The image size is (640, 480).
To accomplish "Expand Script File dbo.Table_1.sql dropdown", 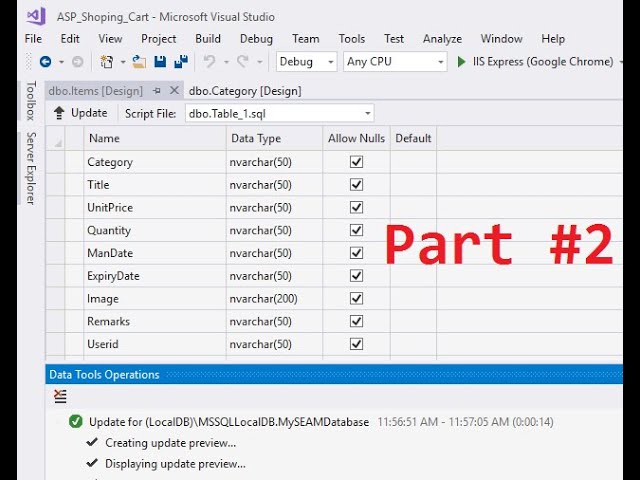I will pyautogui.click(x=367, y=113).
